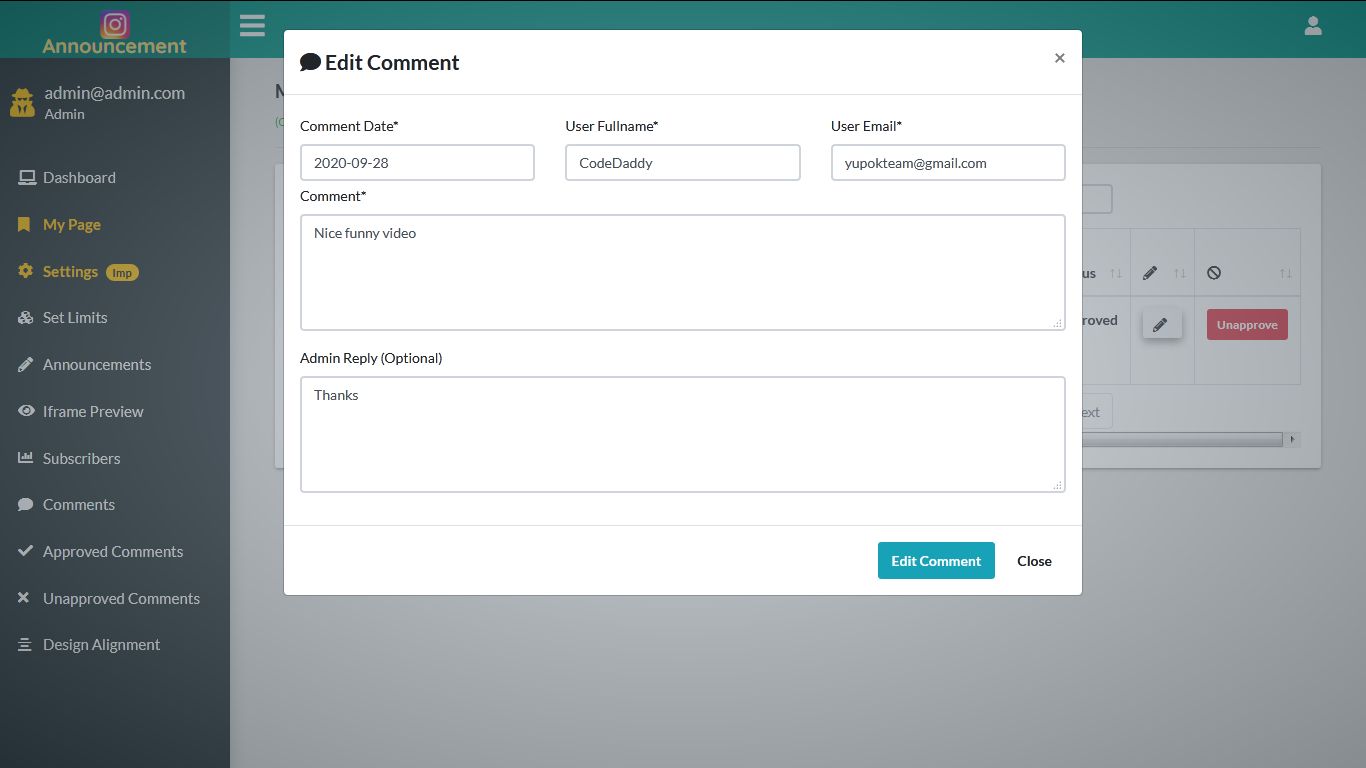
Task: Click the horizontal scrollbar arrow
Action: pyautogui.click(x=1291, y=439)
